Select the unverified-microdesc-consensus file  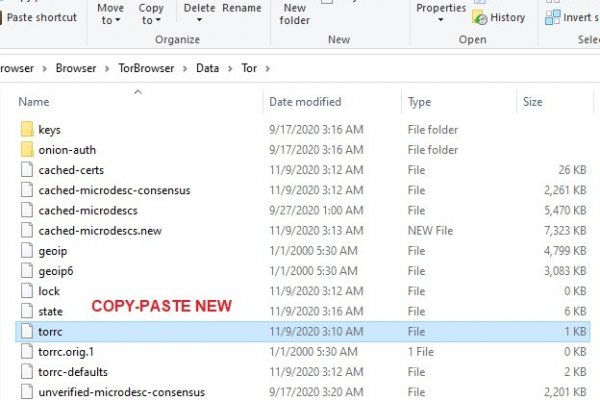point(120,390)
